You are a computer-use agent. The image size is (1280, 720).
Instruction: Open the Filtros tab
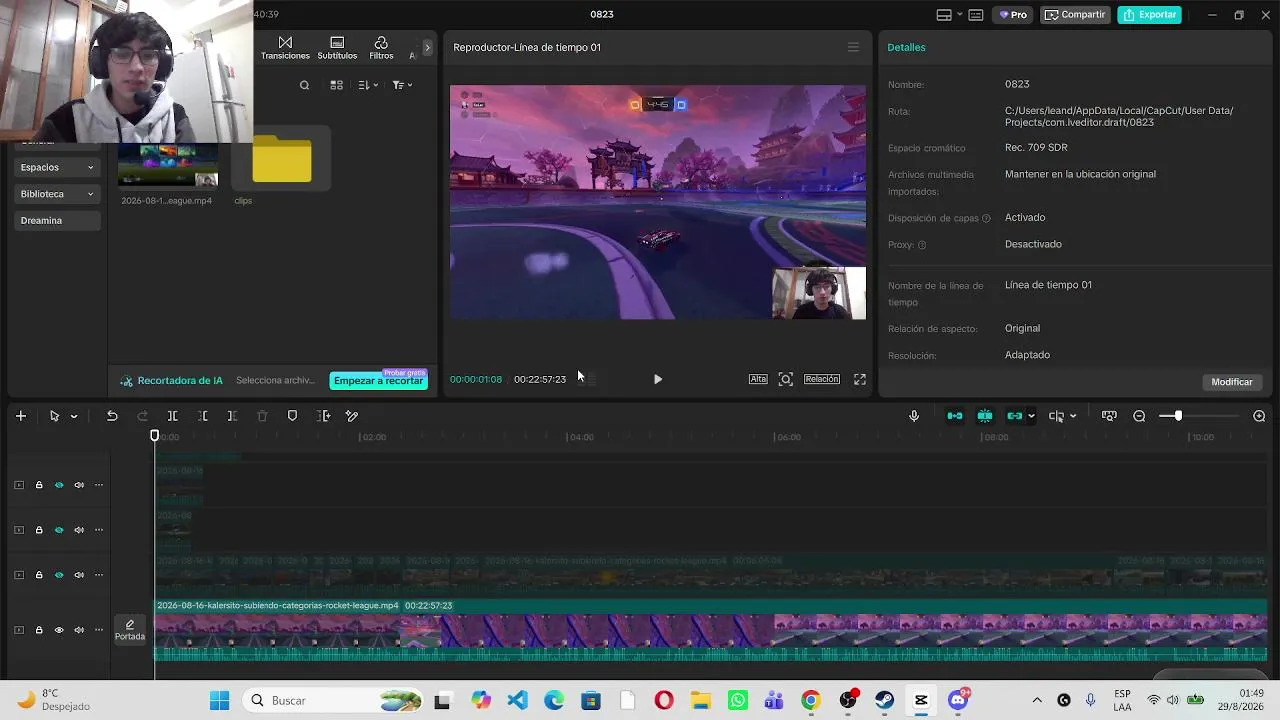pos(381,48)
